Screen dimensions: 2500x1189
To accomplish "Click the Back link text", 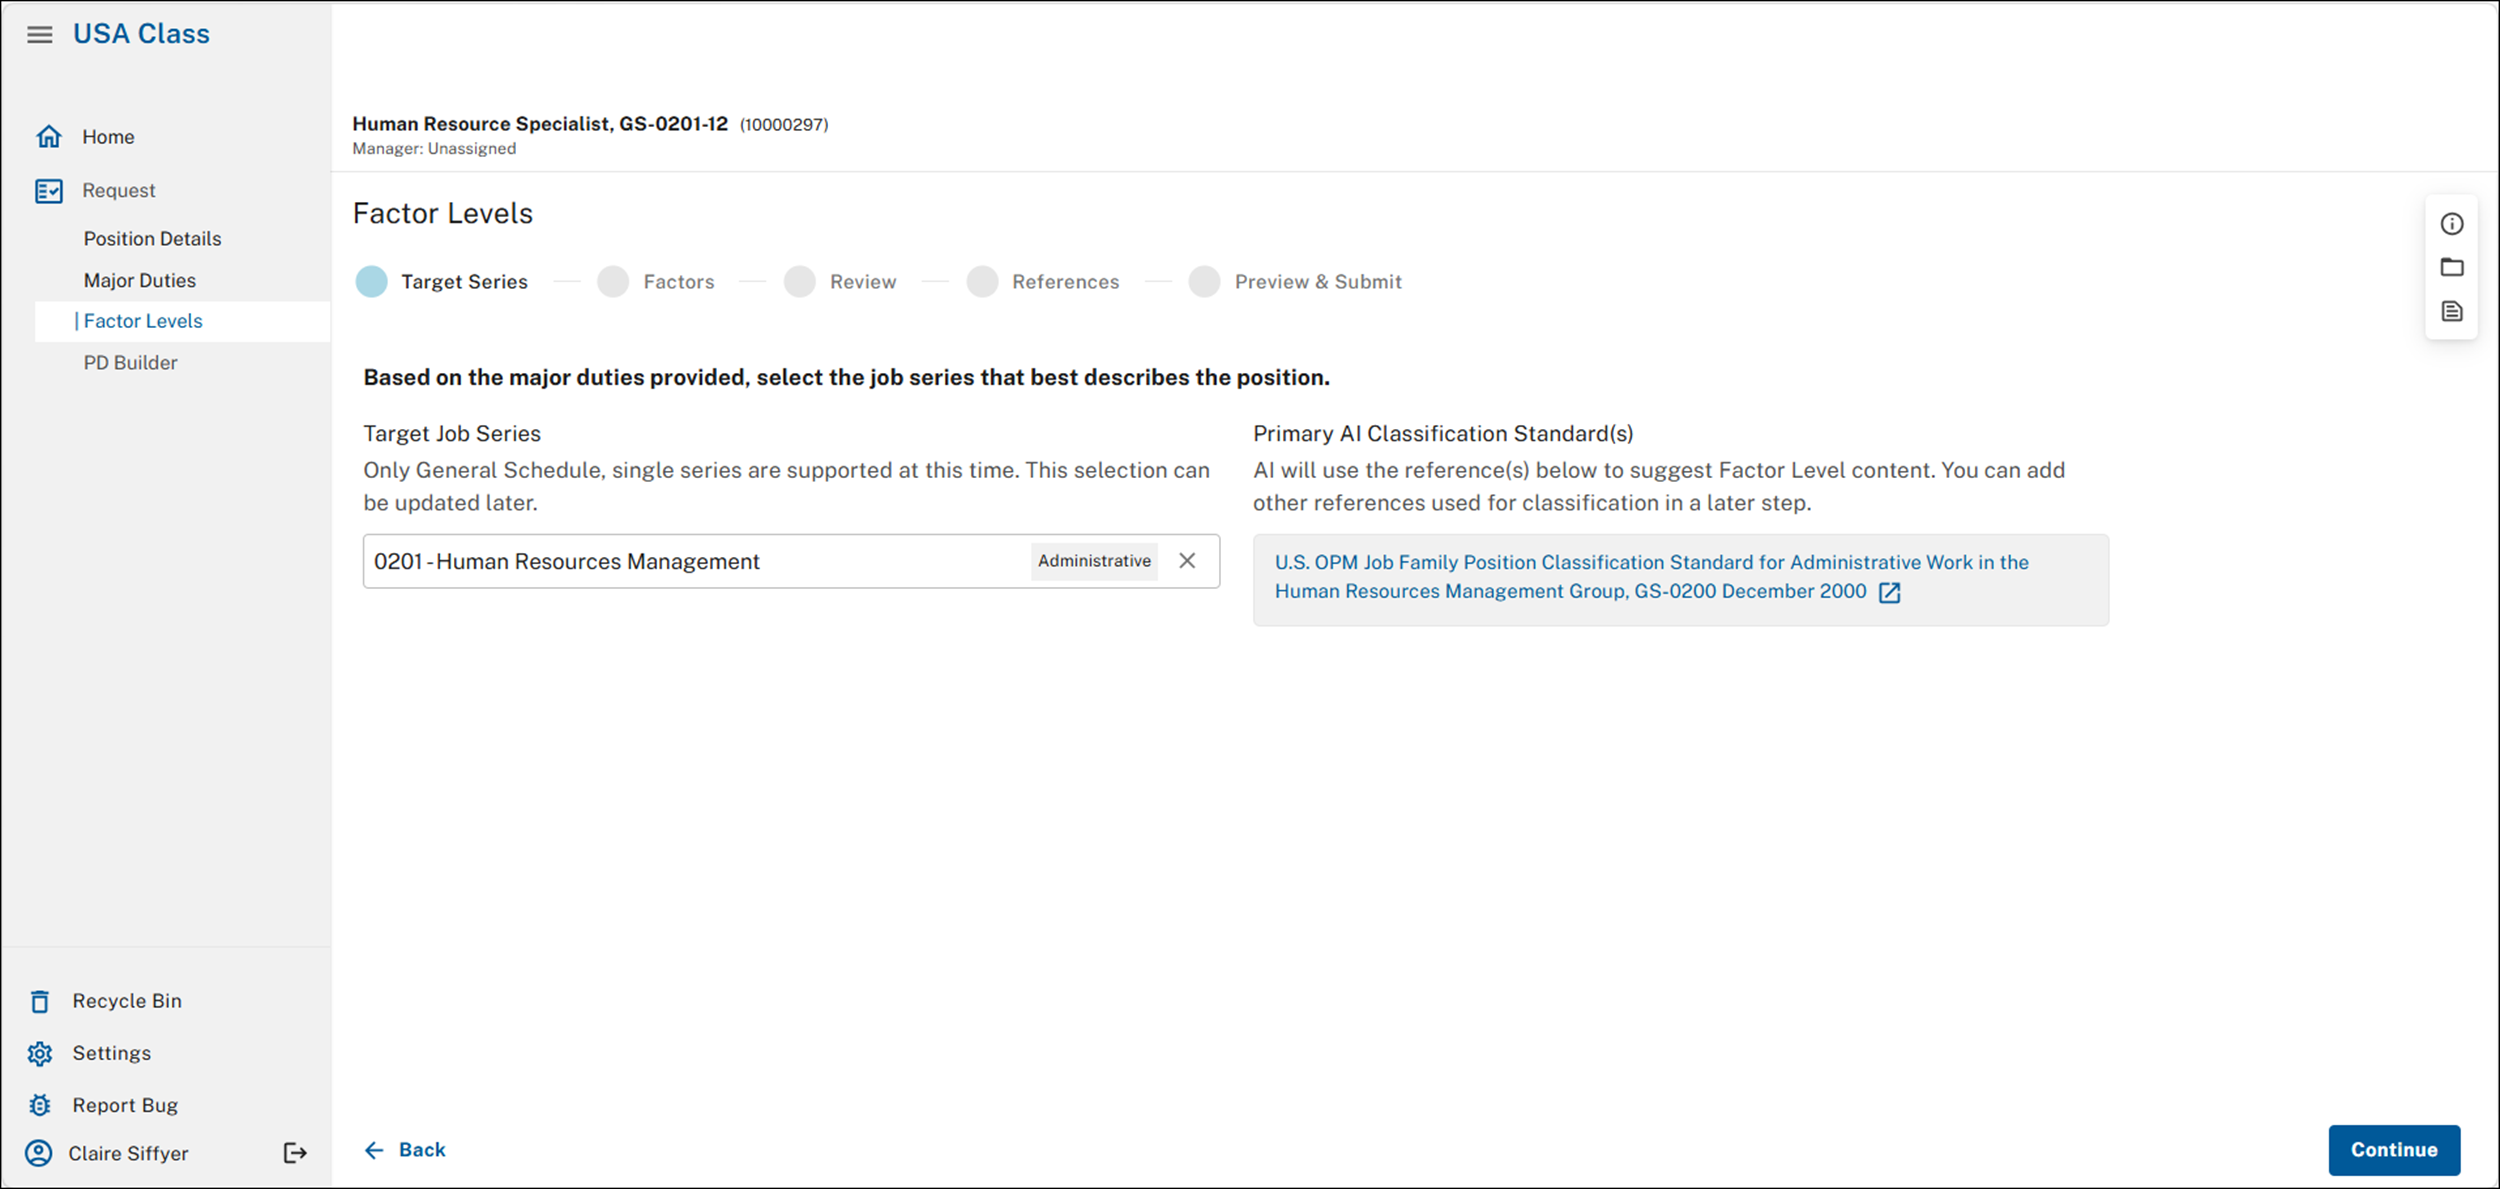I will 422,1150.
